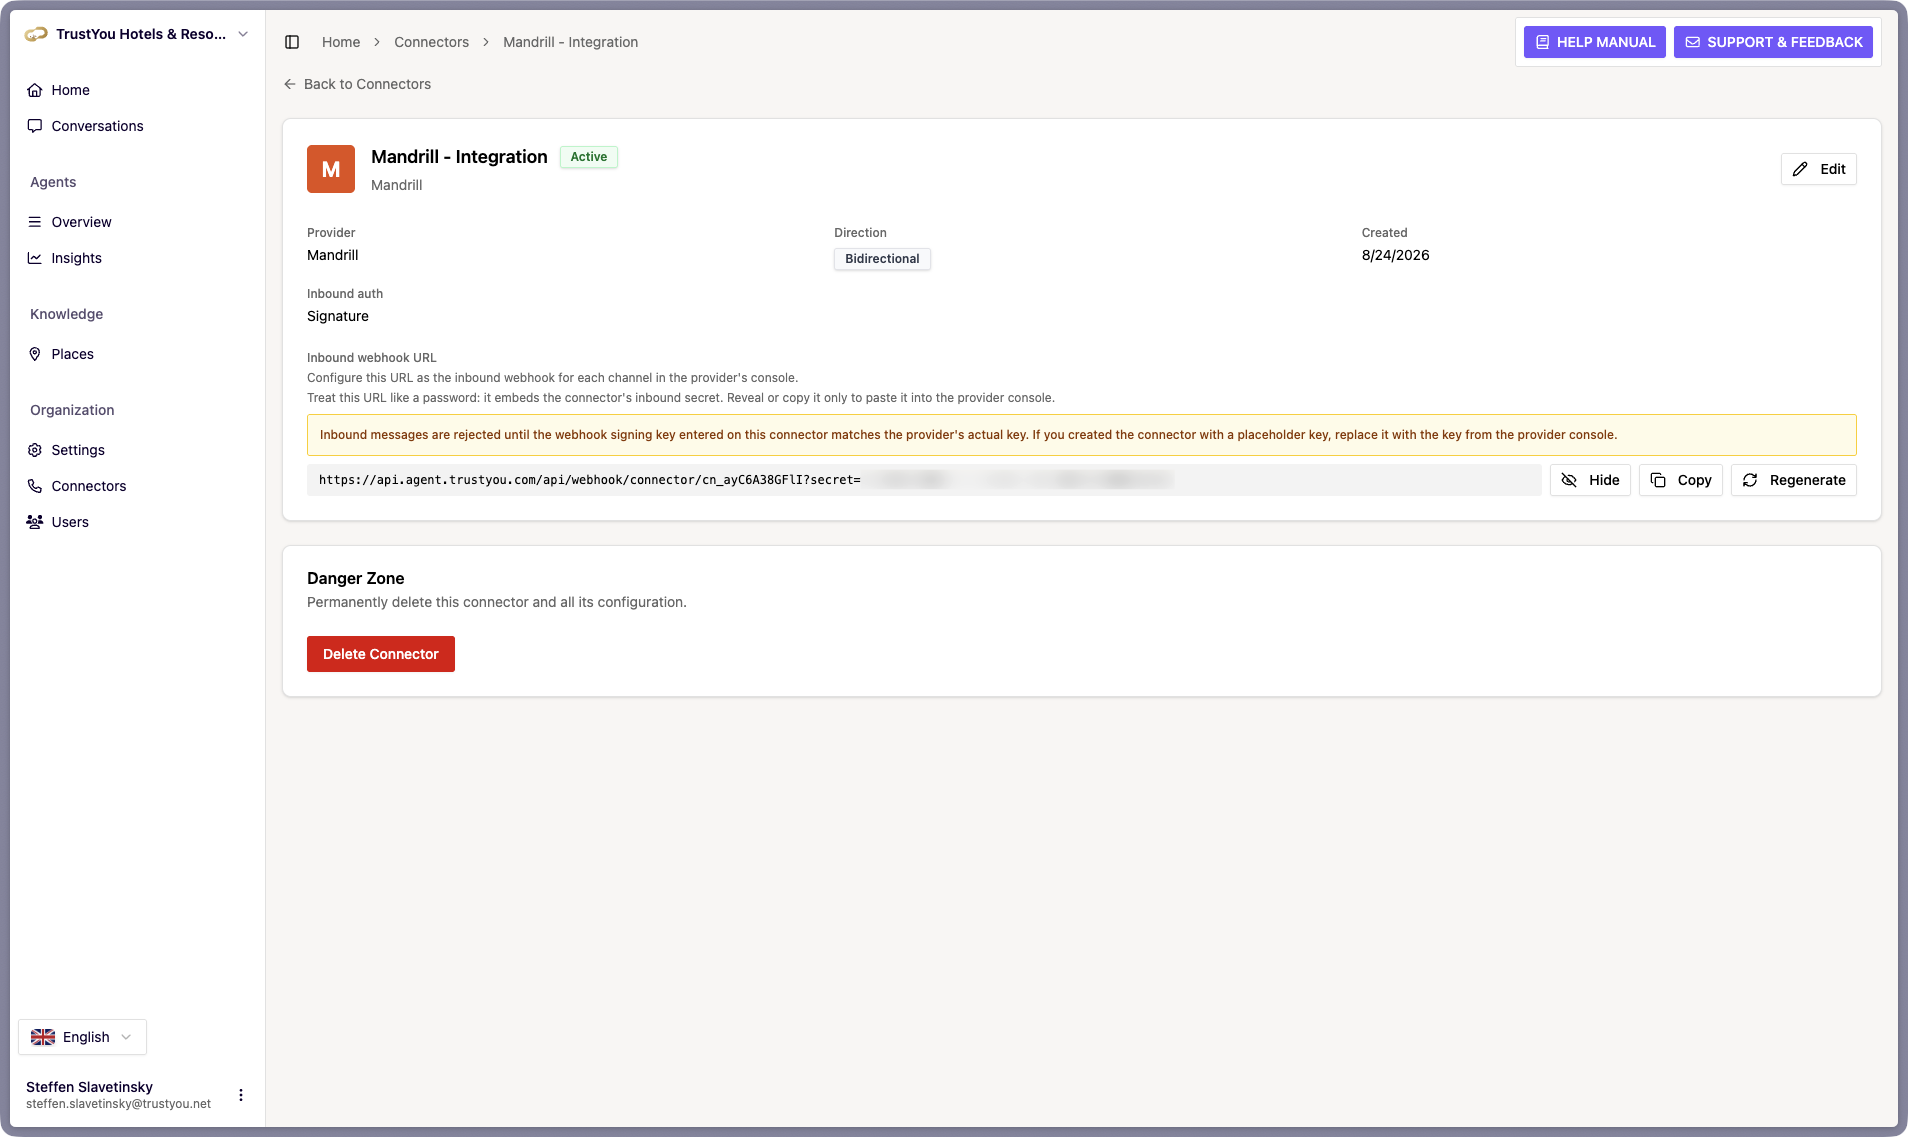Edit the Mandrill connector
The width and height of the screenshot is (1908, 1137).
(x=1818, y=169)
